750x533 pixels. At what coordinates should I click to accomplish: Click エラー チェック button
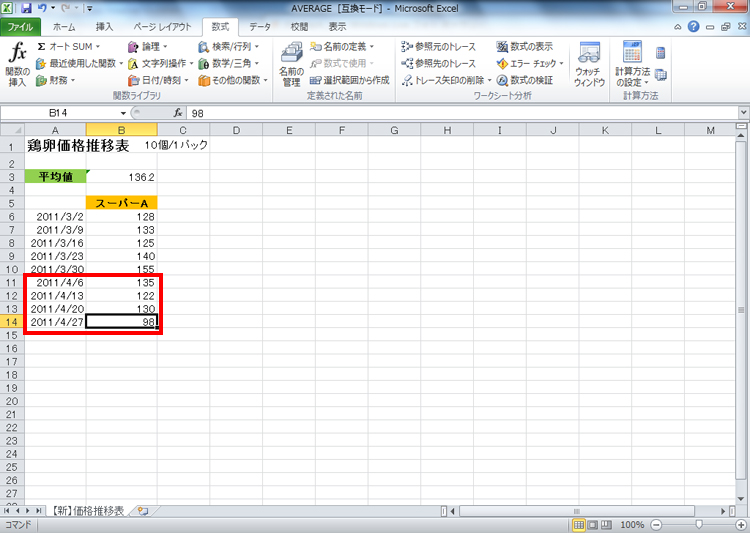tap(527, 63)
